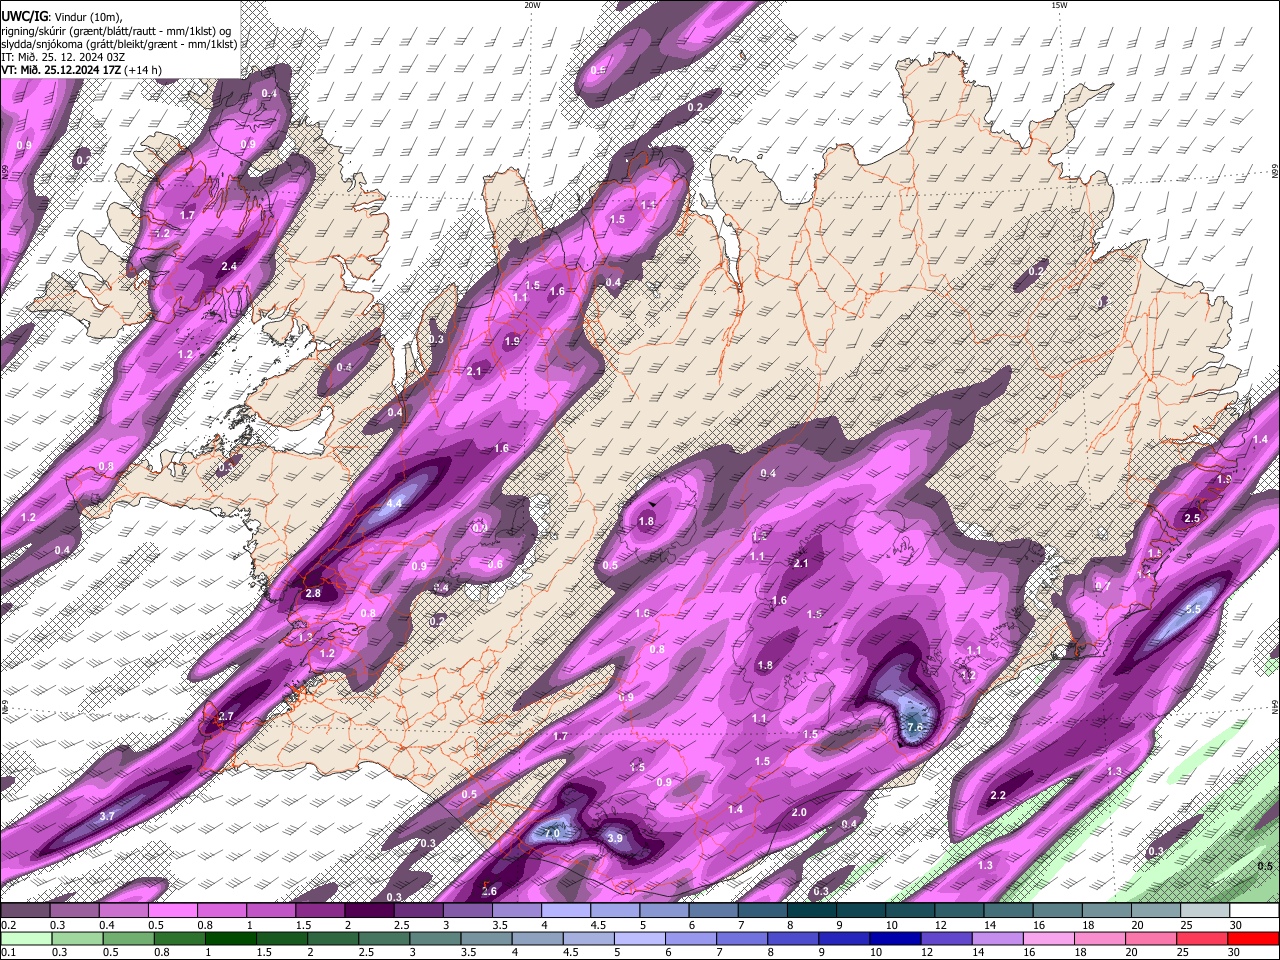Click the 3.7 precipitation value on the map
Viewport: 1280px width, 960px height.
(x=108, y=817)
